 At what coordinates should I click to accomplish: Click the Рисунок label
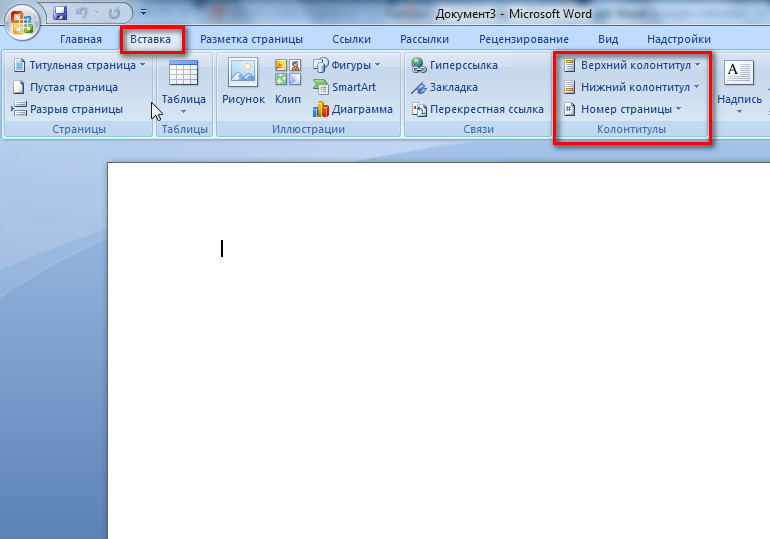[243, 99]
